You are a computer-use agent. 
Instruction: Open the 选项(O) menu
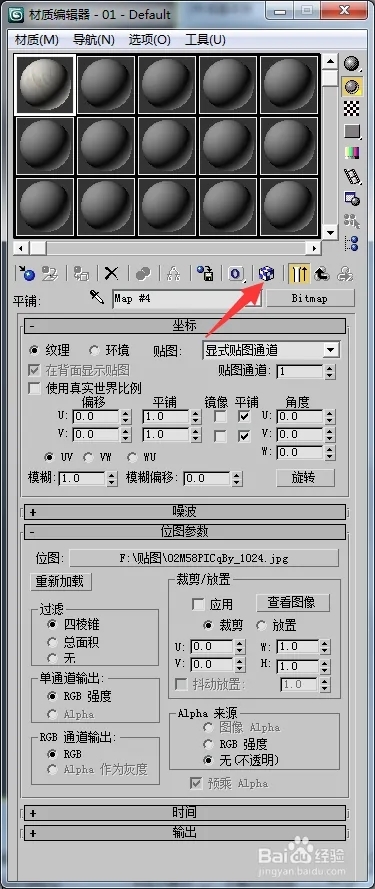pos(150,40)
